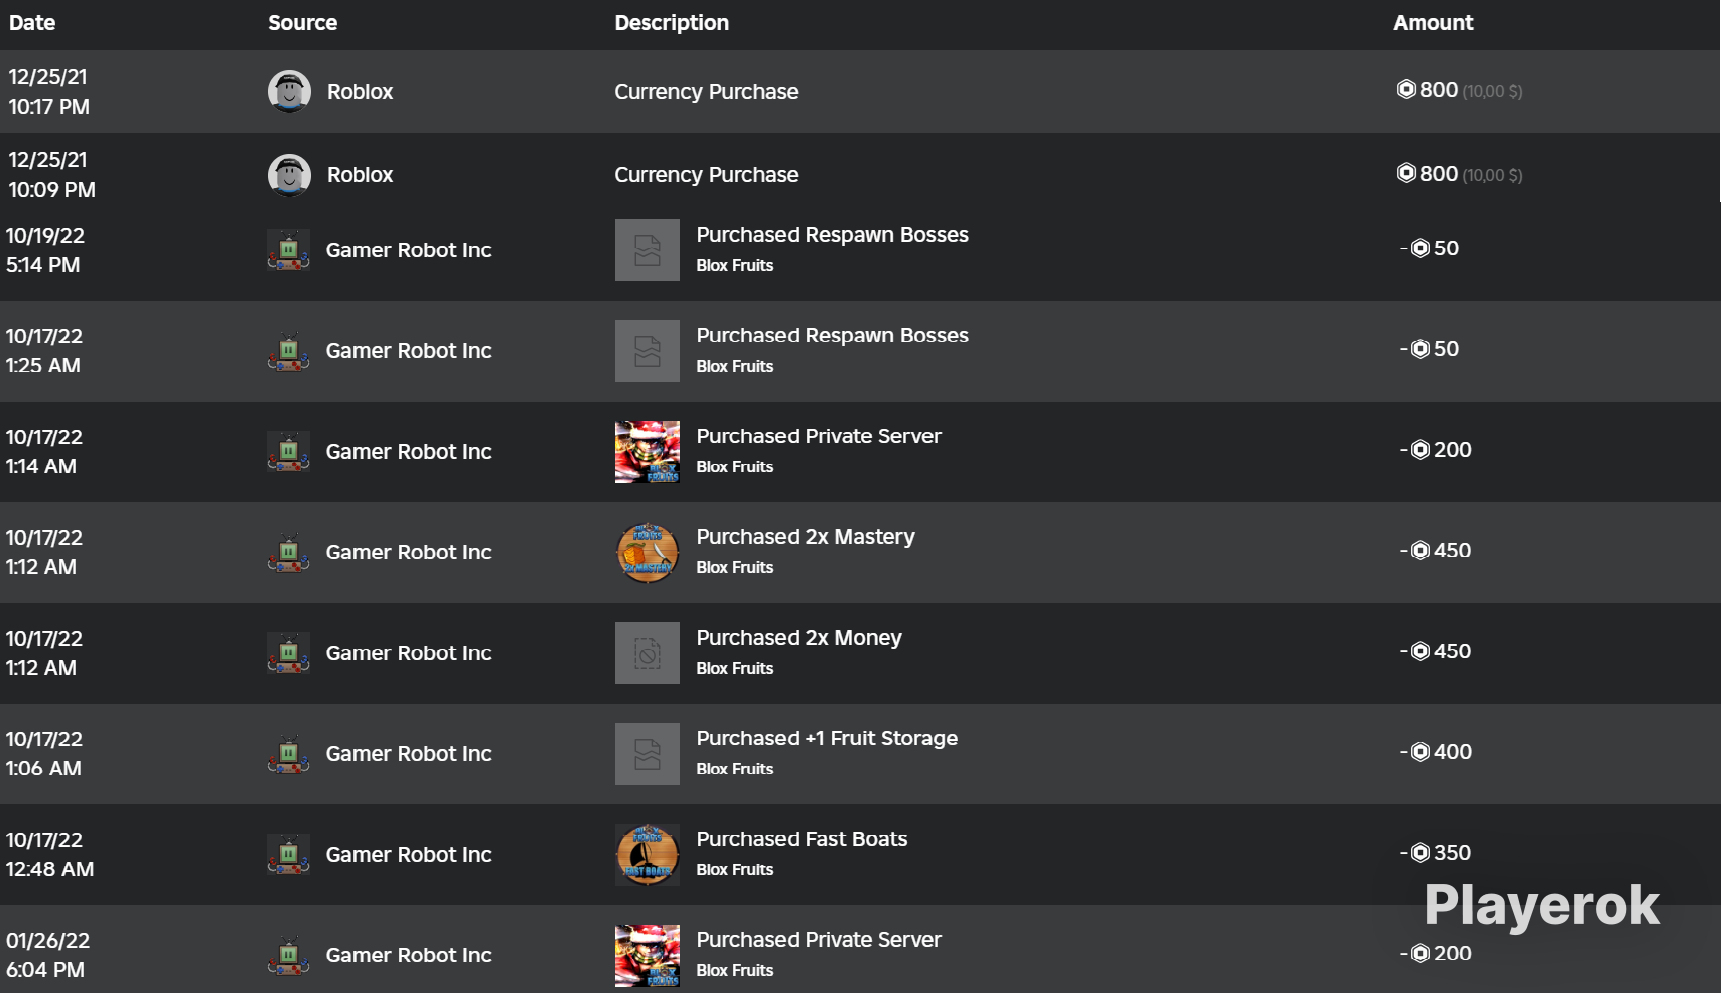Viewport: 1721px width, 993px height.
Task: Open Gamer Robot Inc link in the 1:14 AM row
Action: pos(409,452)
